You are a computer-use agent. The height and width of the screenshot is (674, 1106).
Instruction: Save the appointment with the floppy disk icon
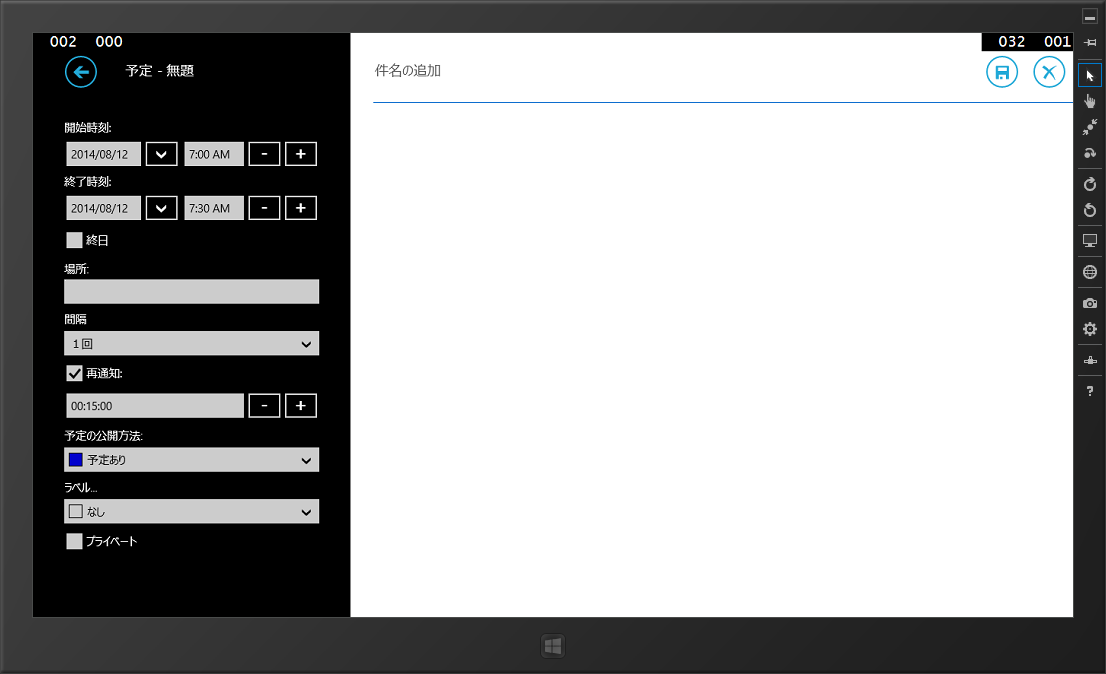click(x=1002, y=72)
